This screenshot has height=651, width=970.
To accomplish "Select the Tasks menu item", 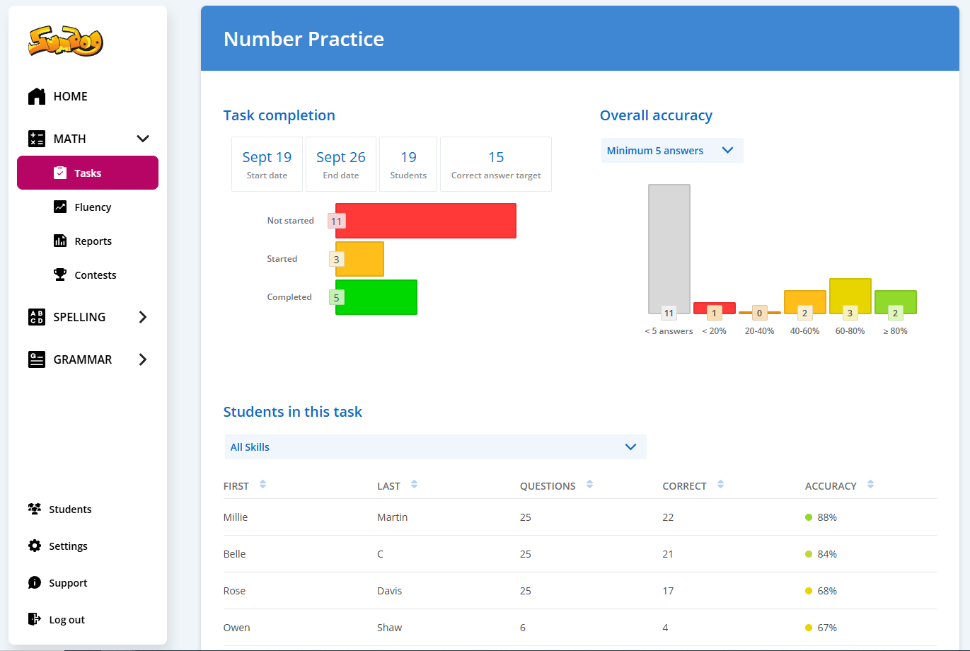I will 87,173.
